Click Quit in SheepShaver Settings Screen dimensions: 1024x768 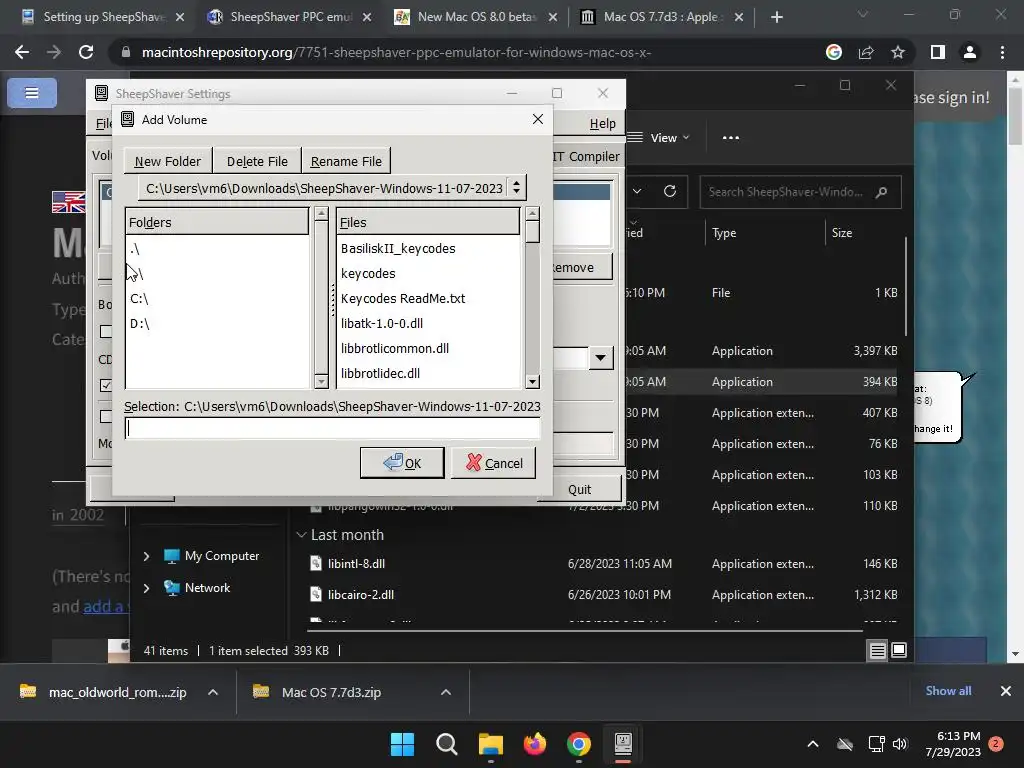[579, 489]
